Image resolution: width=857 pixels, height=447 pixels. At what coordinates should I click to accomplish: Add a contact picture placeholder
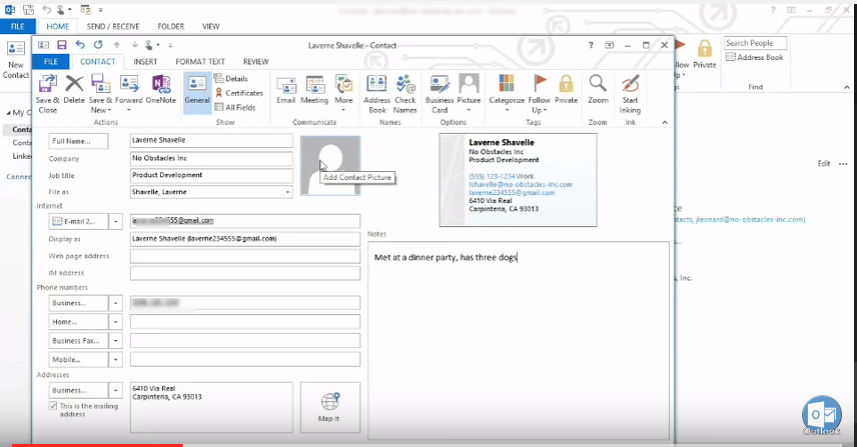tap(330, 166)
